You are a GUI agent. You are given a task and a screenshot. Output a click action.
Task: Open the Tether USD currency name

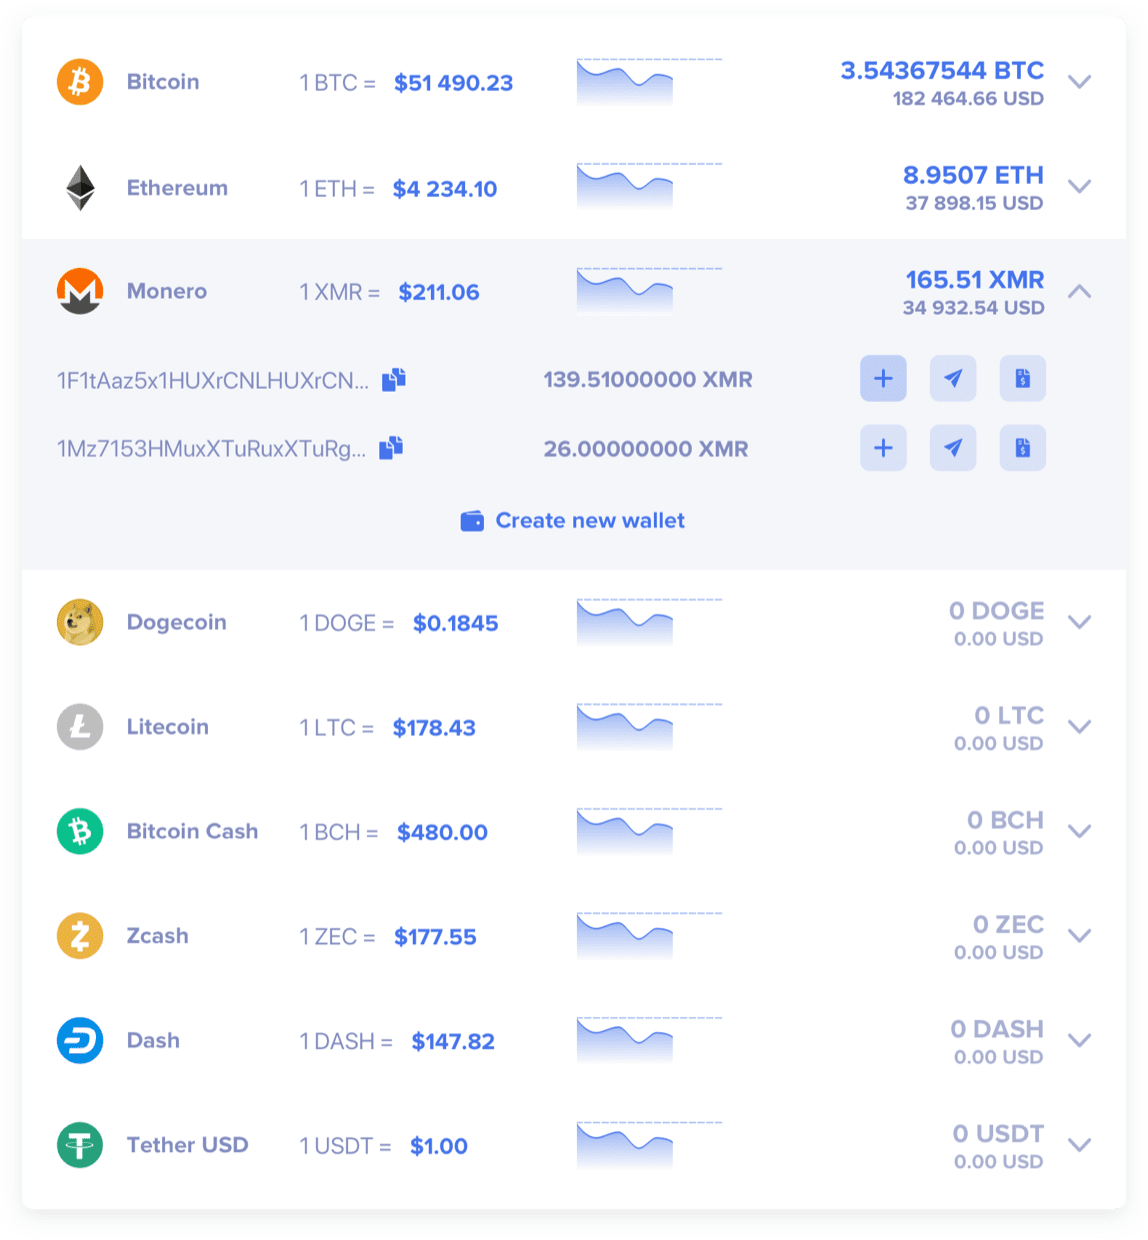pyautogui.click(x=188, y=1145)
